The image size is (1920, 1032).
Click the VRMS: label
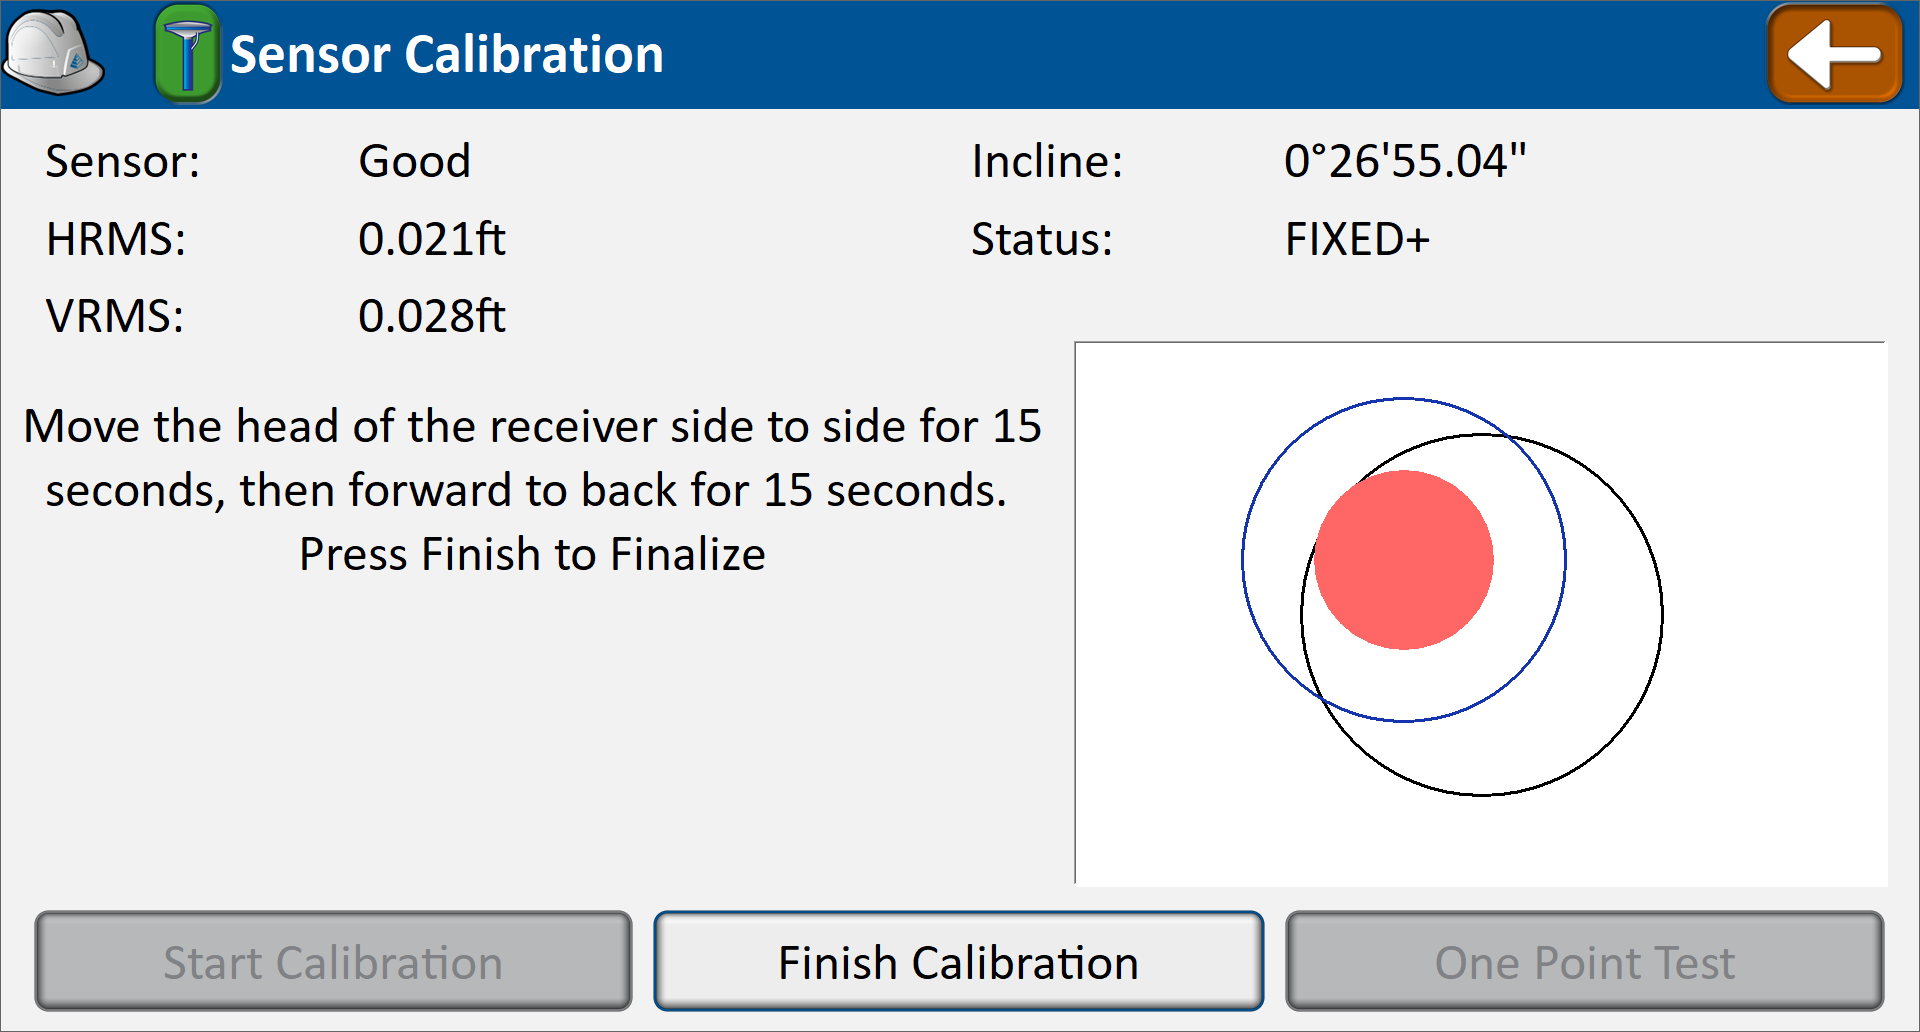115,316
